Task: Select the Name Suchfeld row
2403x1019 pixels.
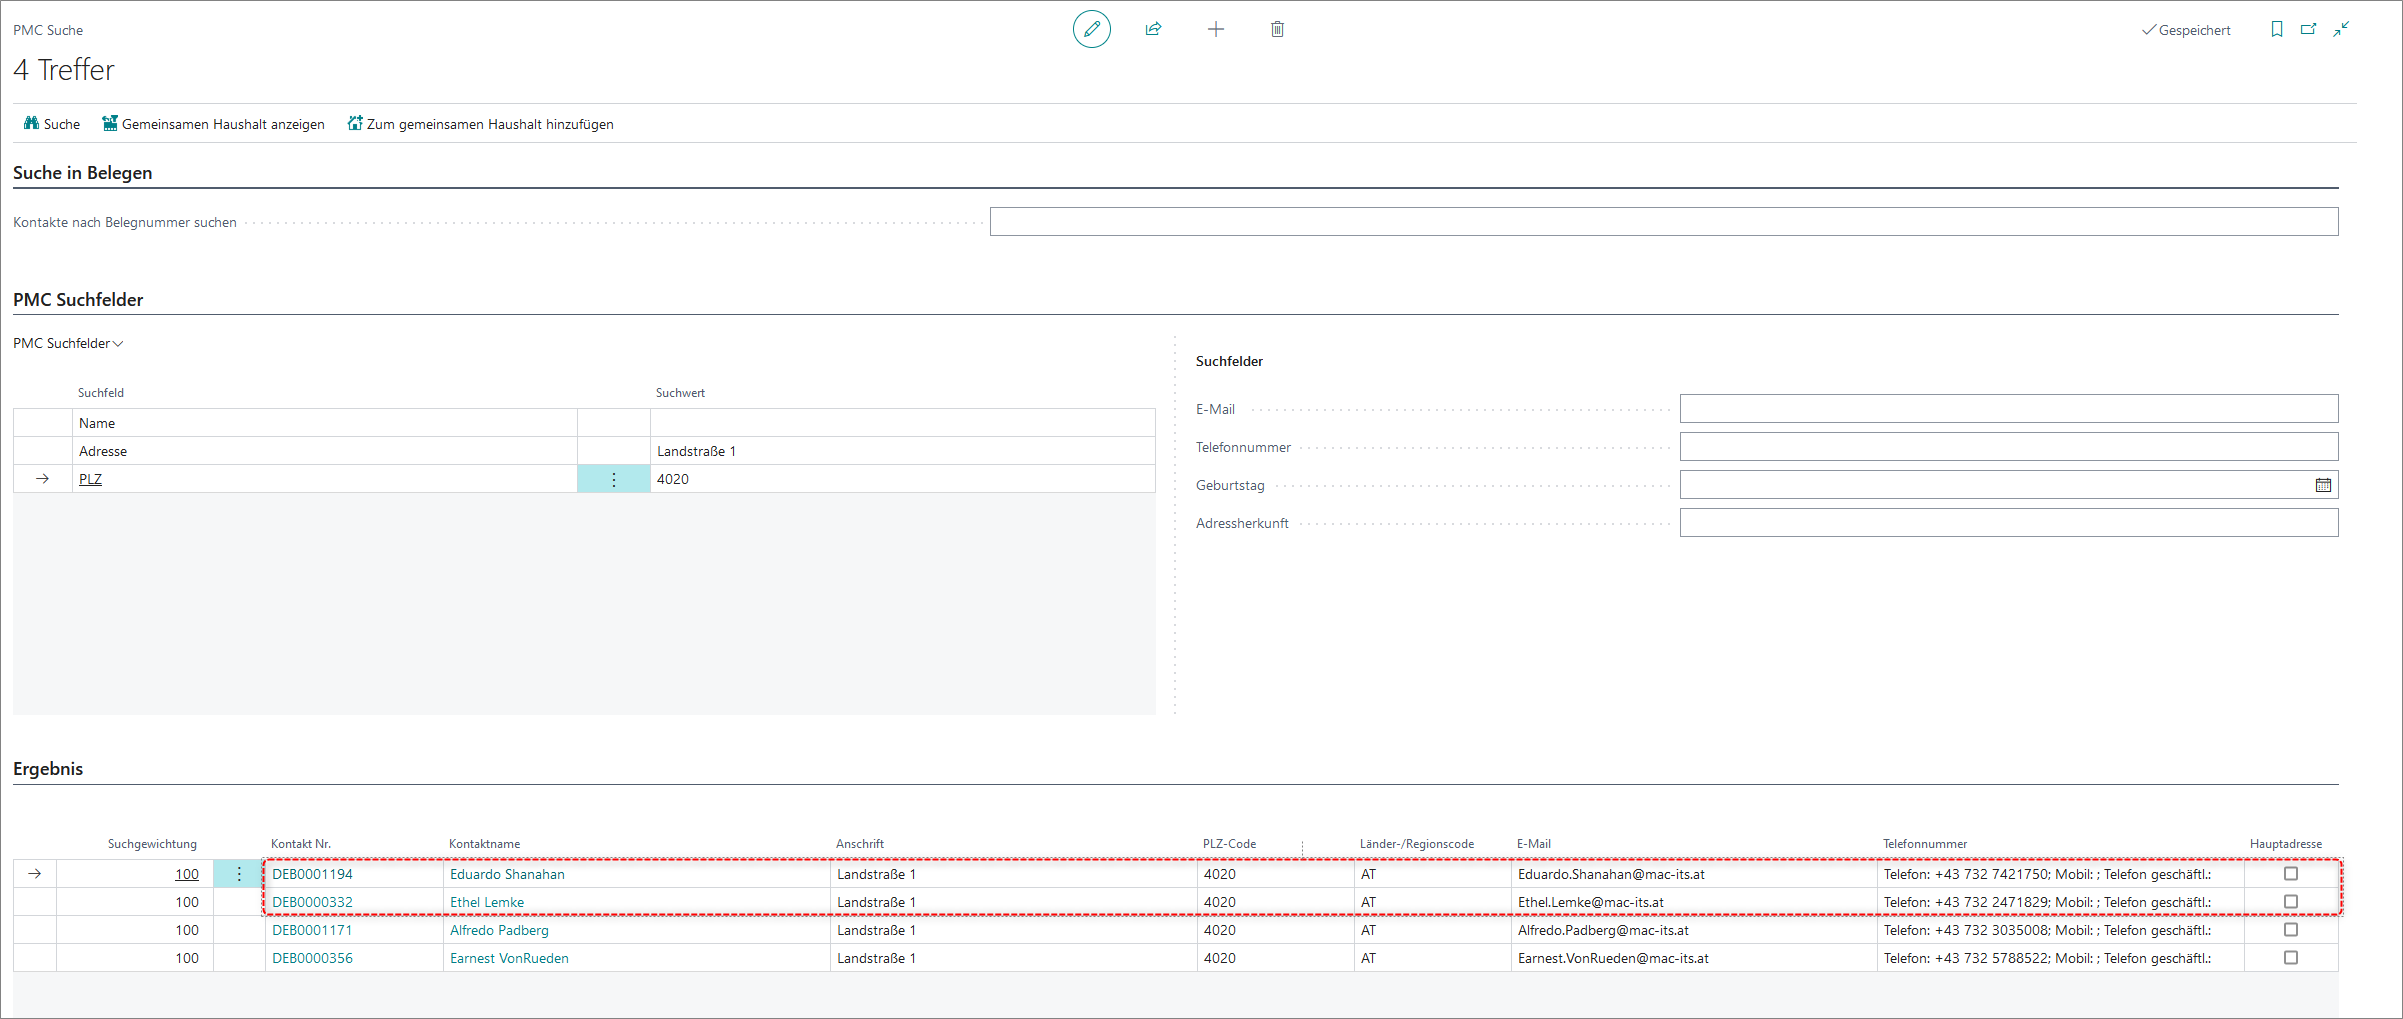Action: (x=325, y=423)
